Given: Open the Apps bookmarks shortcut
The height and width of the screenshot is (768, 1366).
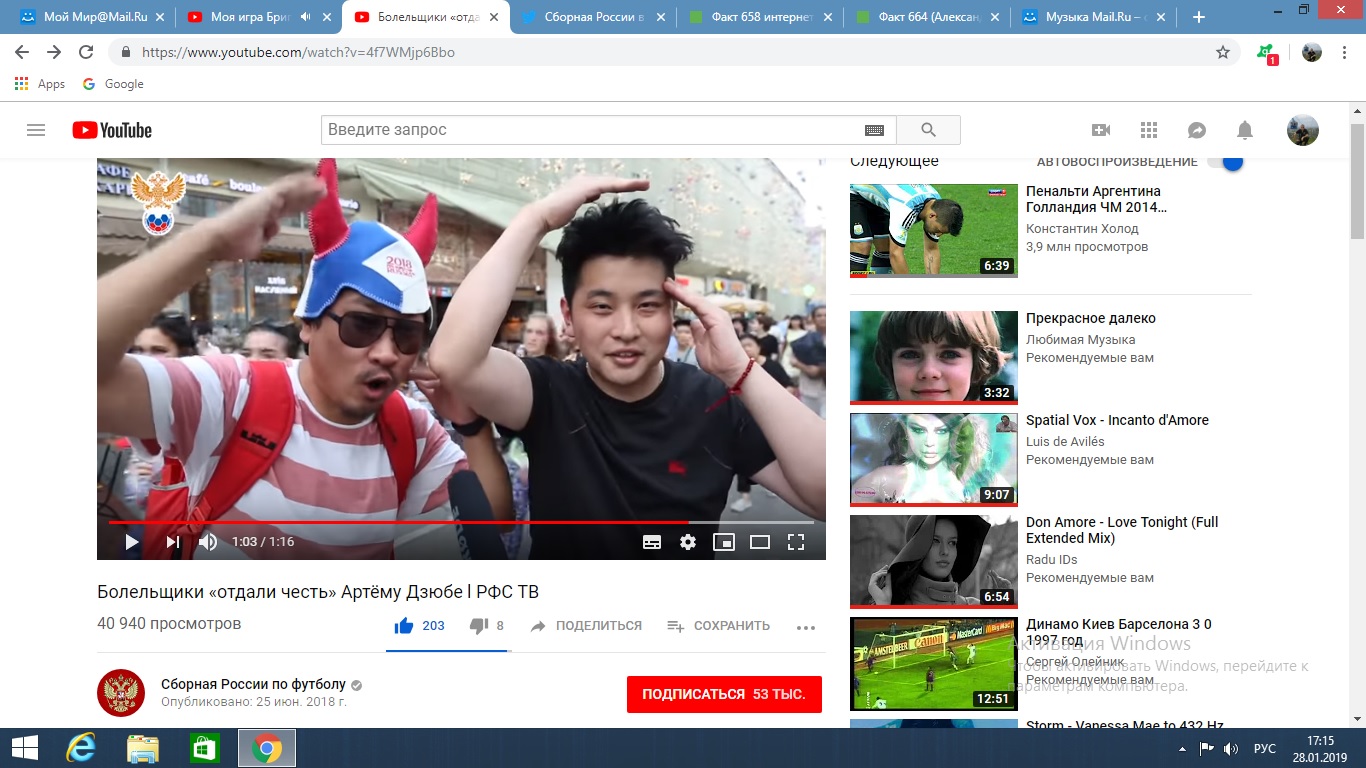Looking at the screenshot, I should 40,84.
